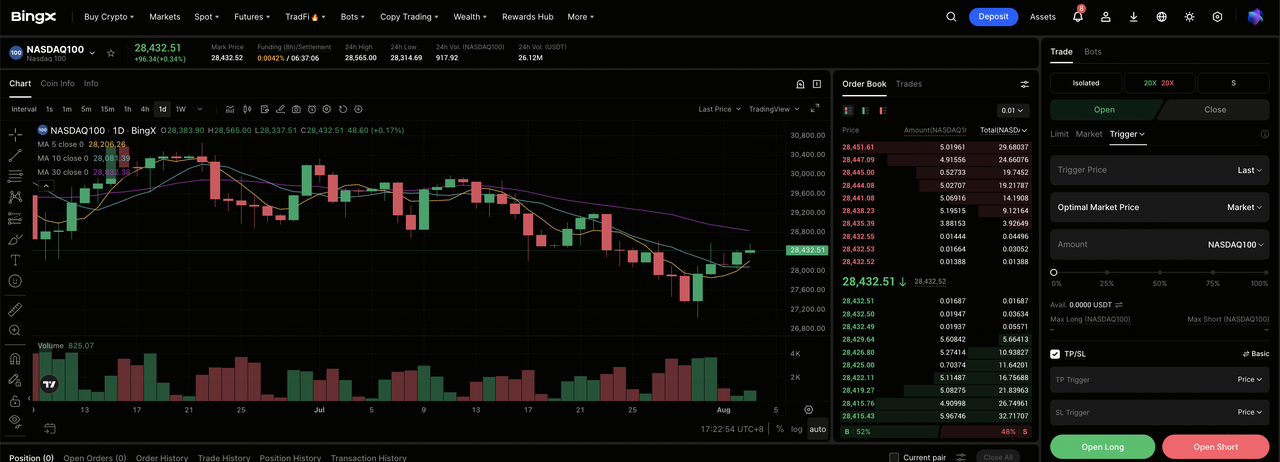Viewport: 1280px width, 462px height.
Task: Open the search magnifier icon in header
Action: coord(951,17)
